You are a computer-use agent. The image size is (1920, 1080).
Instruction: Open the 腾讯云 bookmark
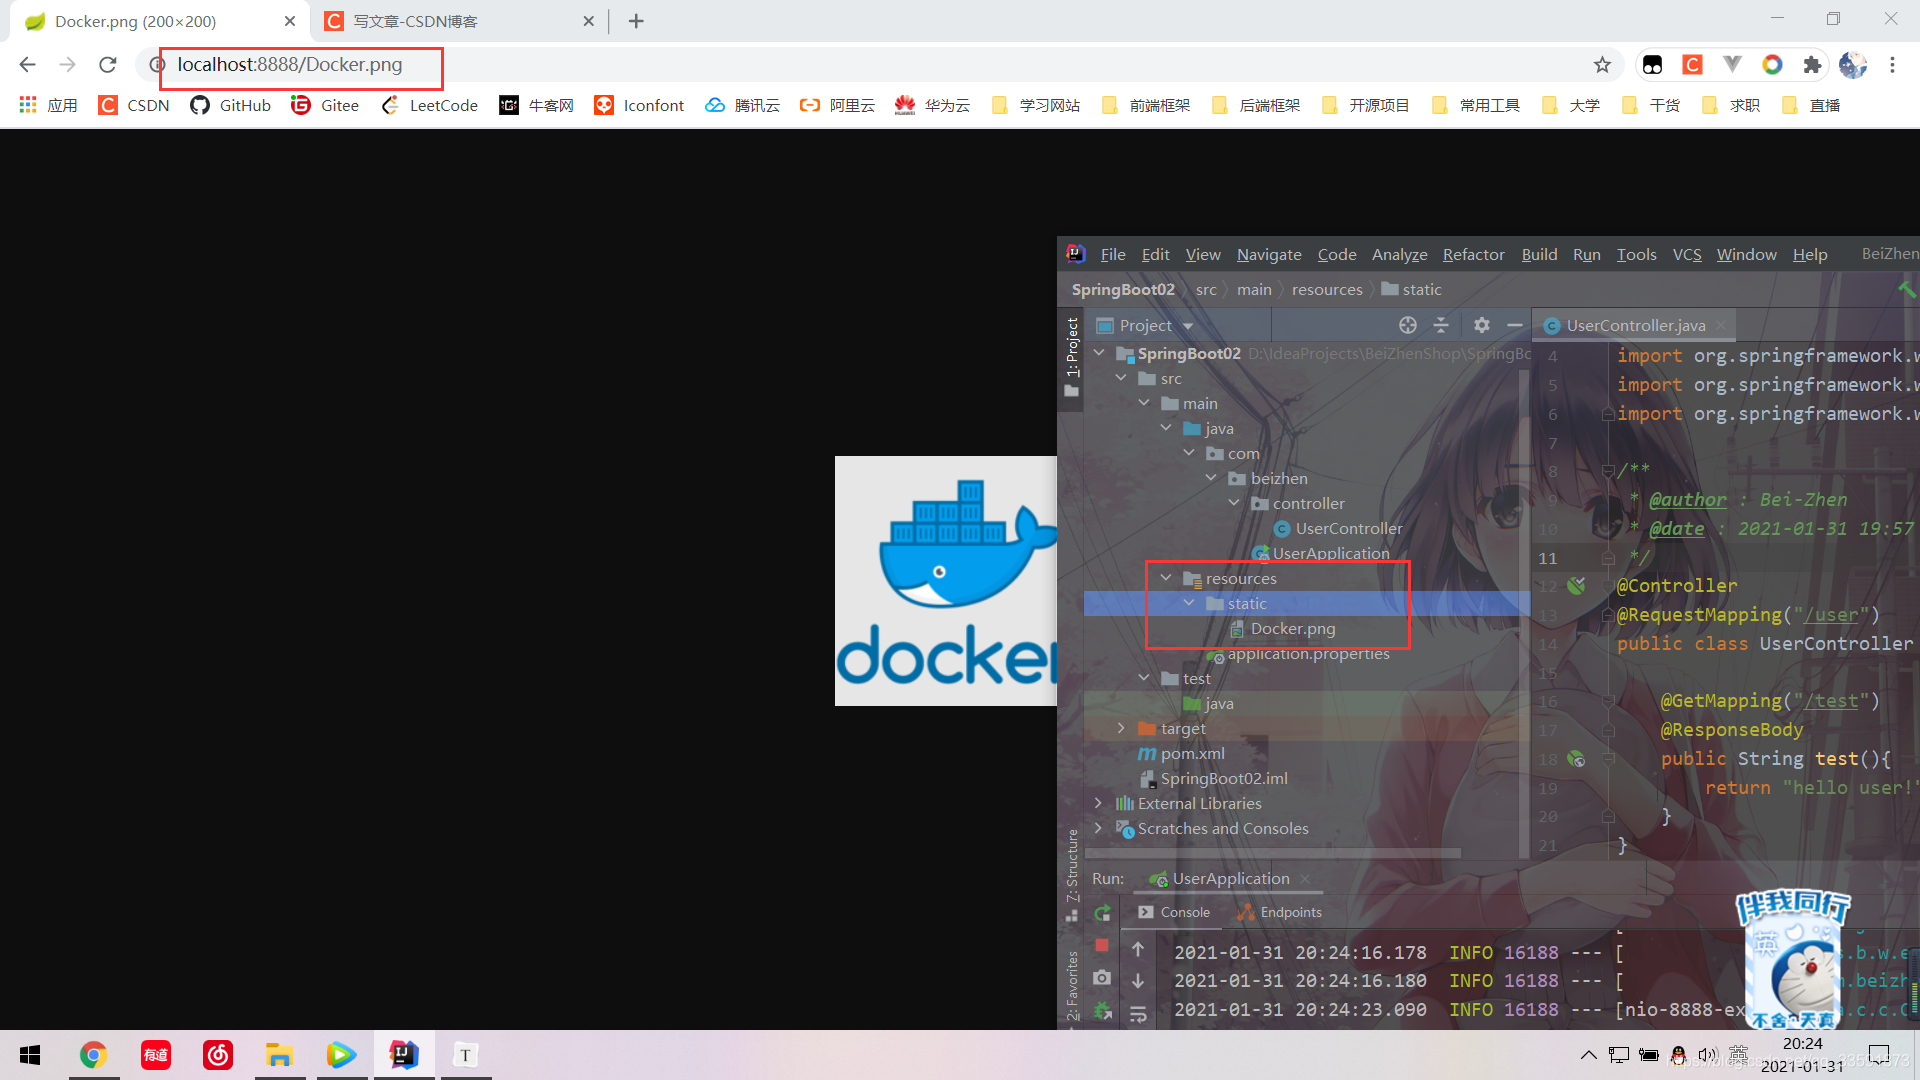[742, 105]
